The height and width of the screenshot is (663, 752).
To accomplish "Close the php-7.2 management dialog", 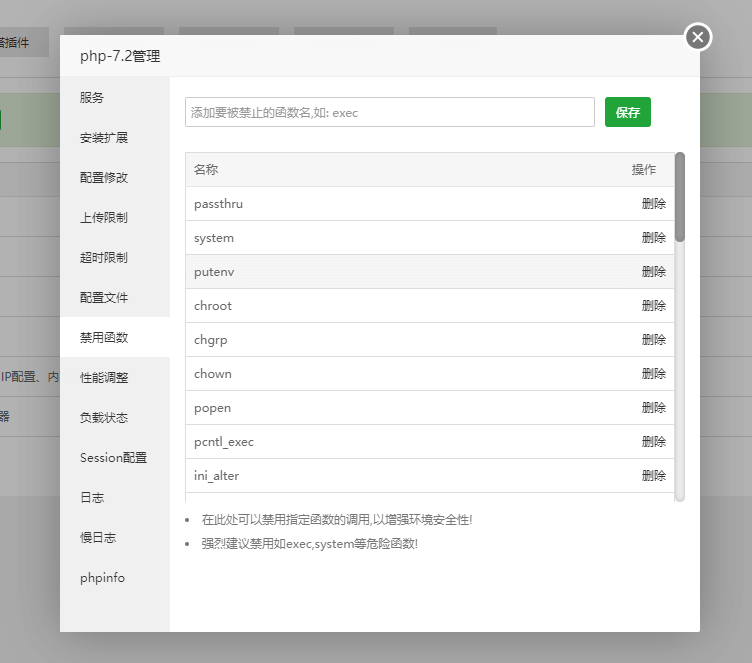I will (698, 37).
